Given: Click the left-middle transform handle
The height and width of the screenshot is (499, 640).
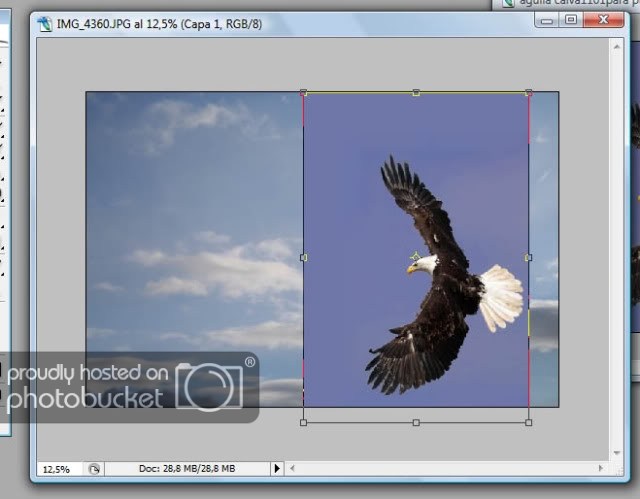Looking at the screenshot, I should click(x=303, y=257).
